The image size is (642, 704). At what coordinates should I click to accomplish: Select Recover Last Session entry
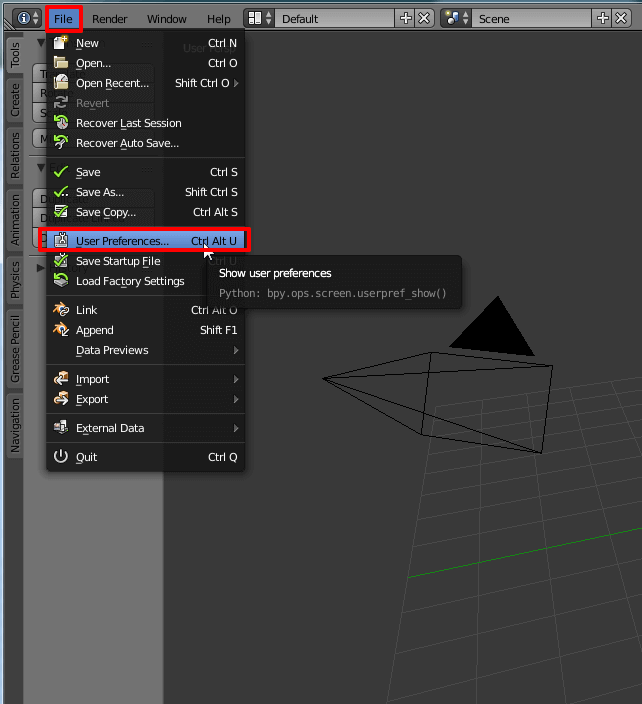(146, 123)
